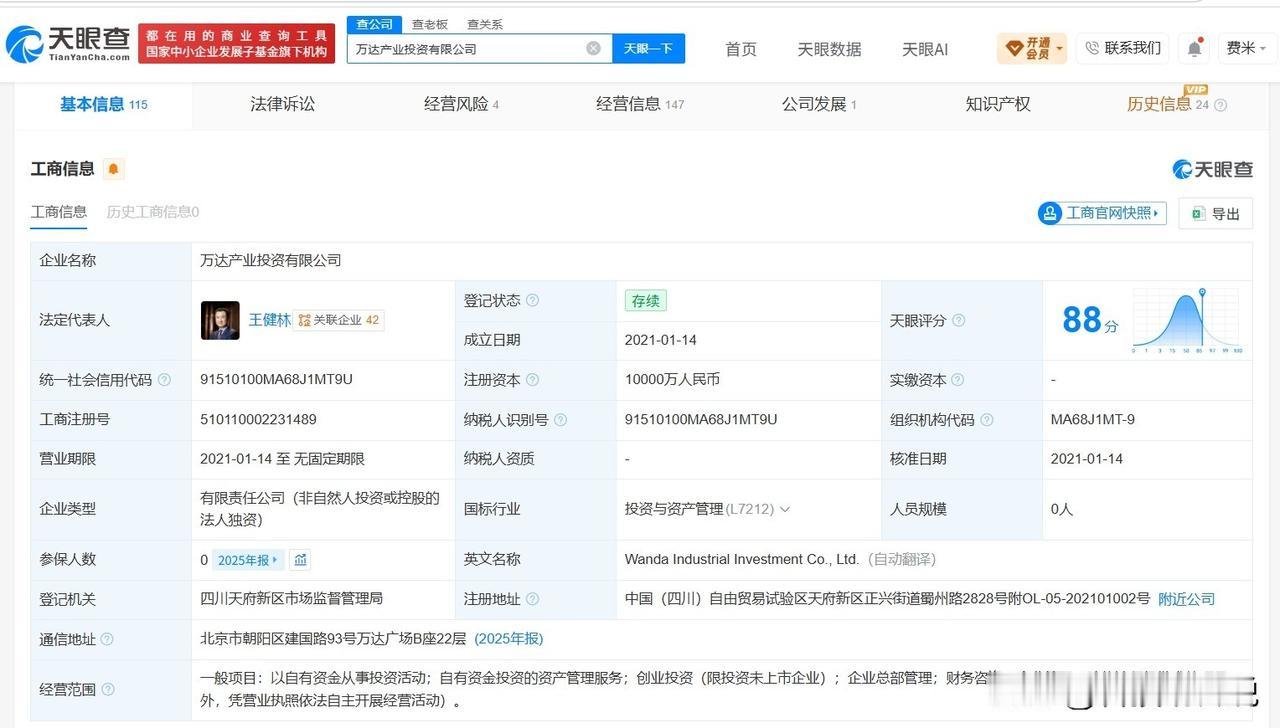Open the 经营信息 tab
The image size is (1280, 728).
coord(640,104)
